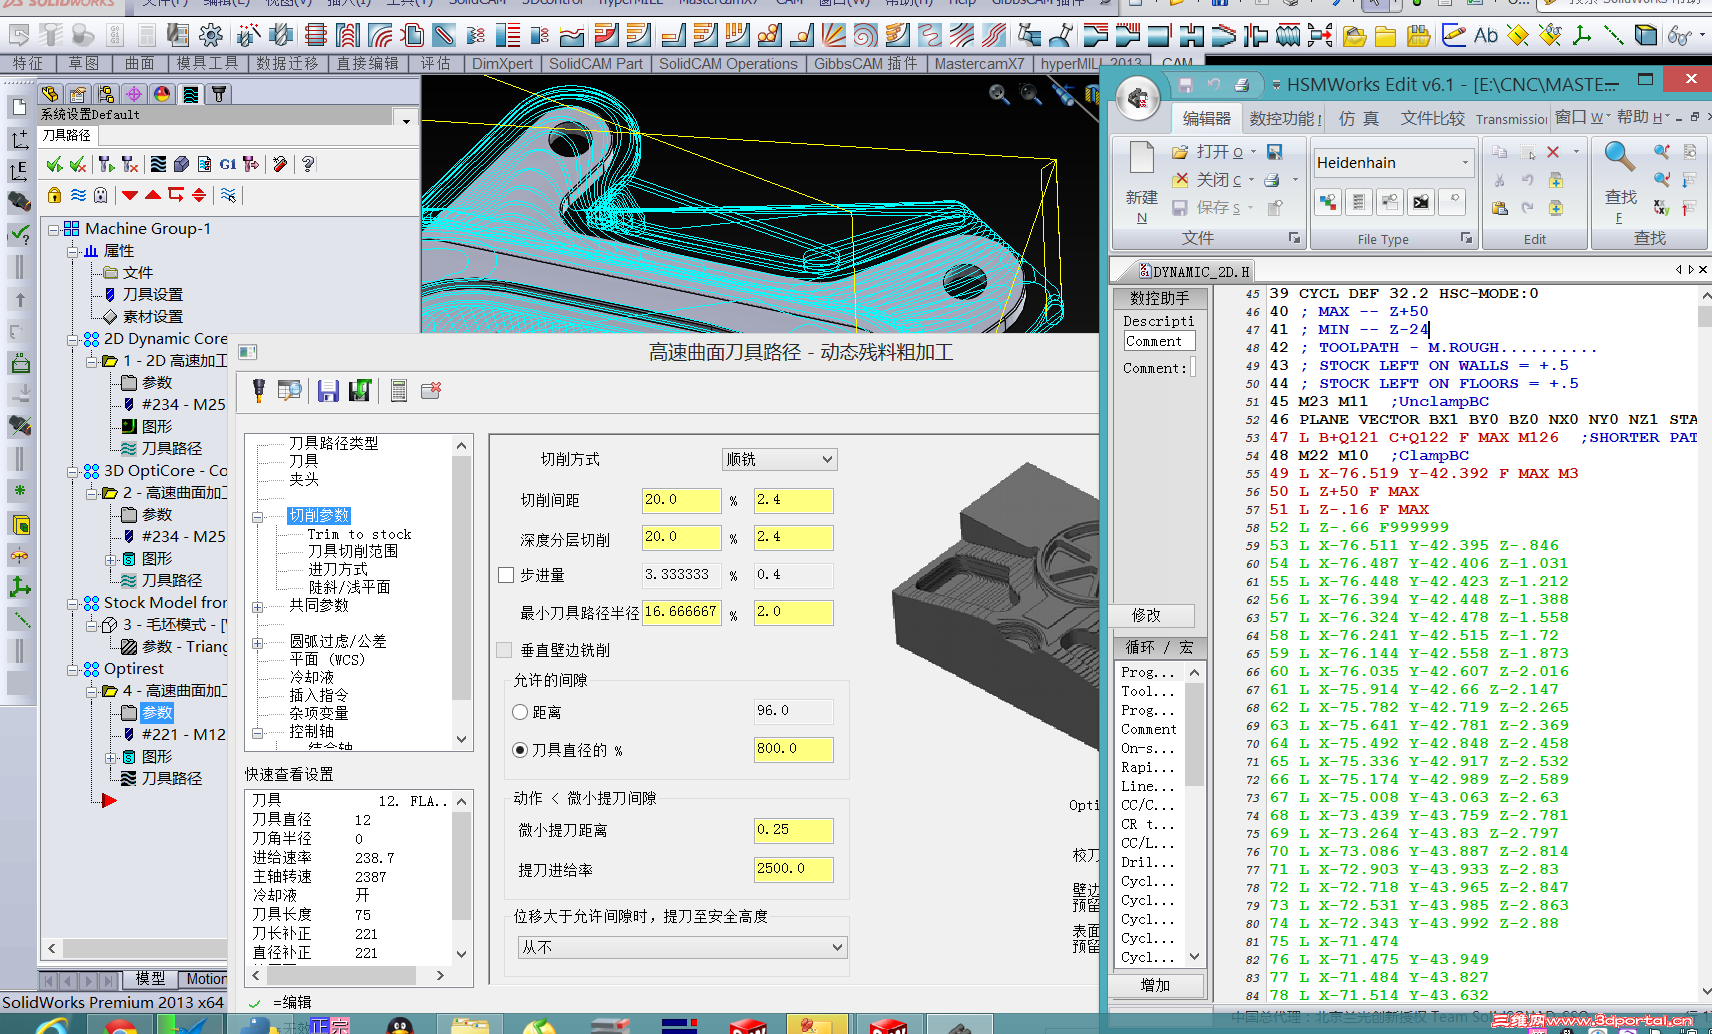Click the save-as disk icon beside Open in HSMWorks
This screenshot has height=1034, width=1712.
point(1274,152)
